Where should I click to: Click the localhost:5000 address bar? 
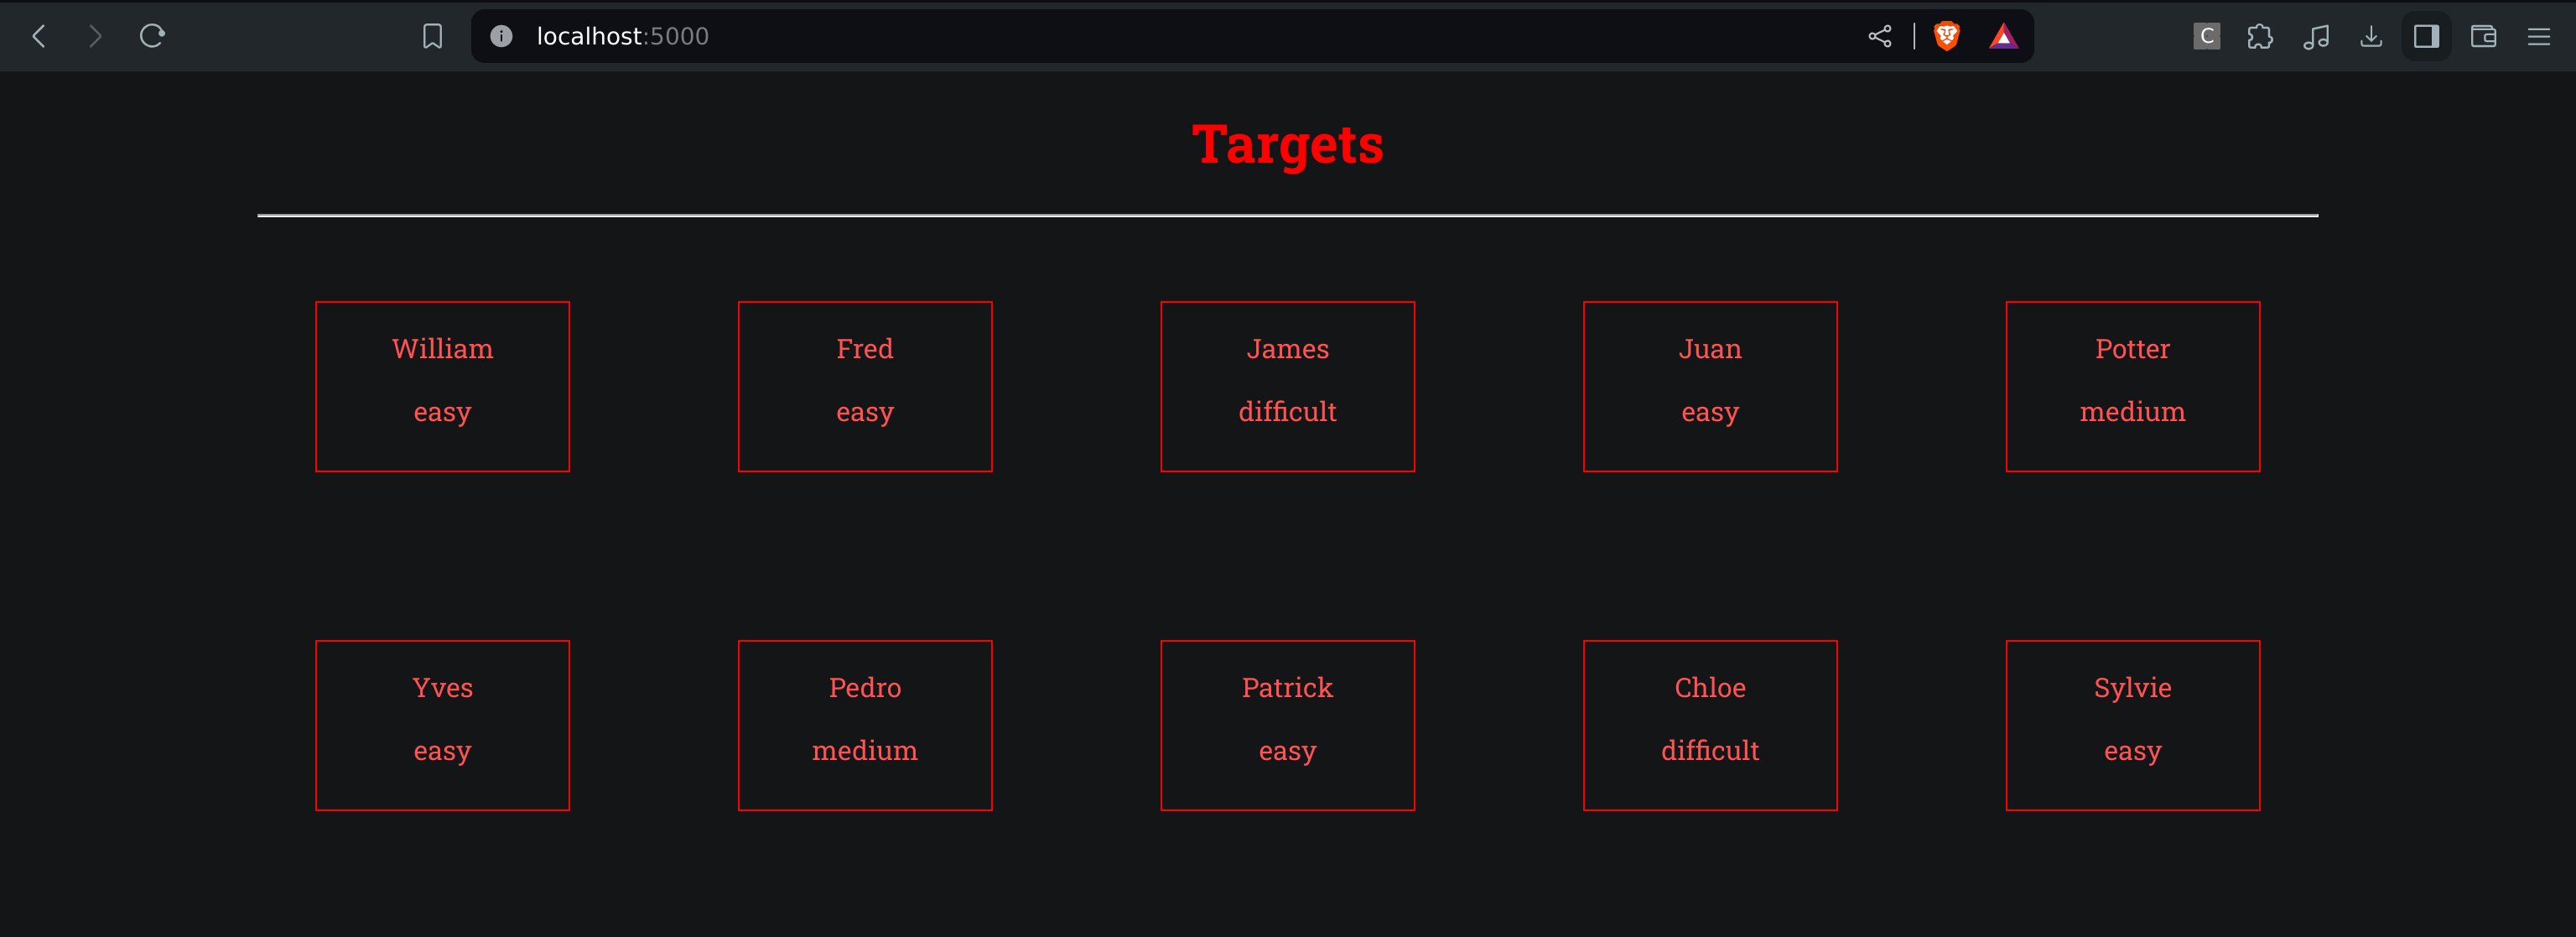click(x=1100, y=37)
